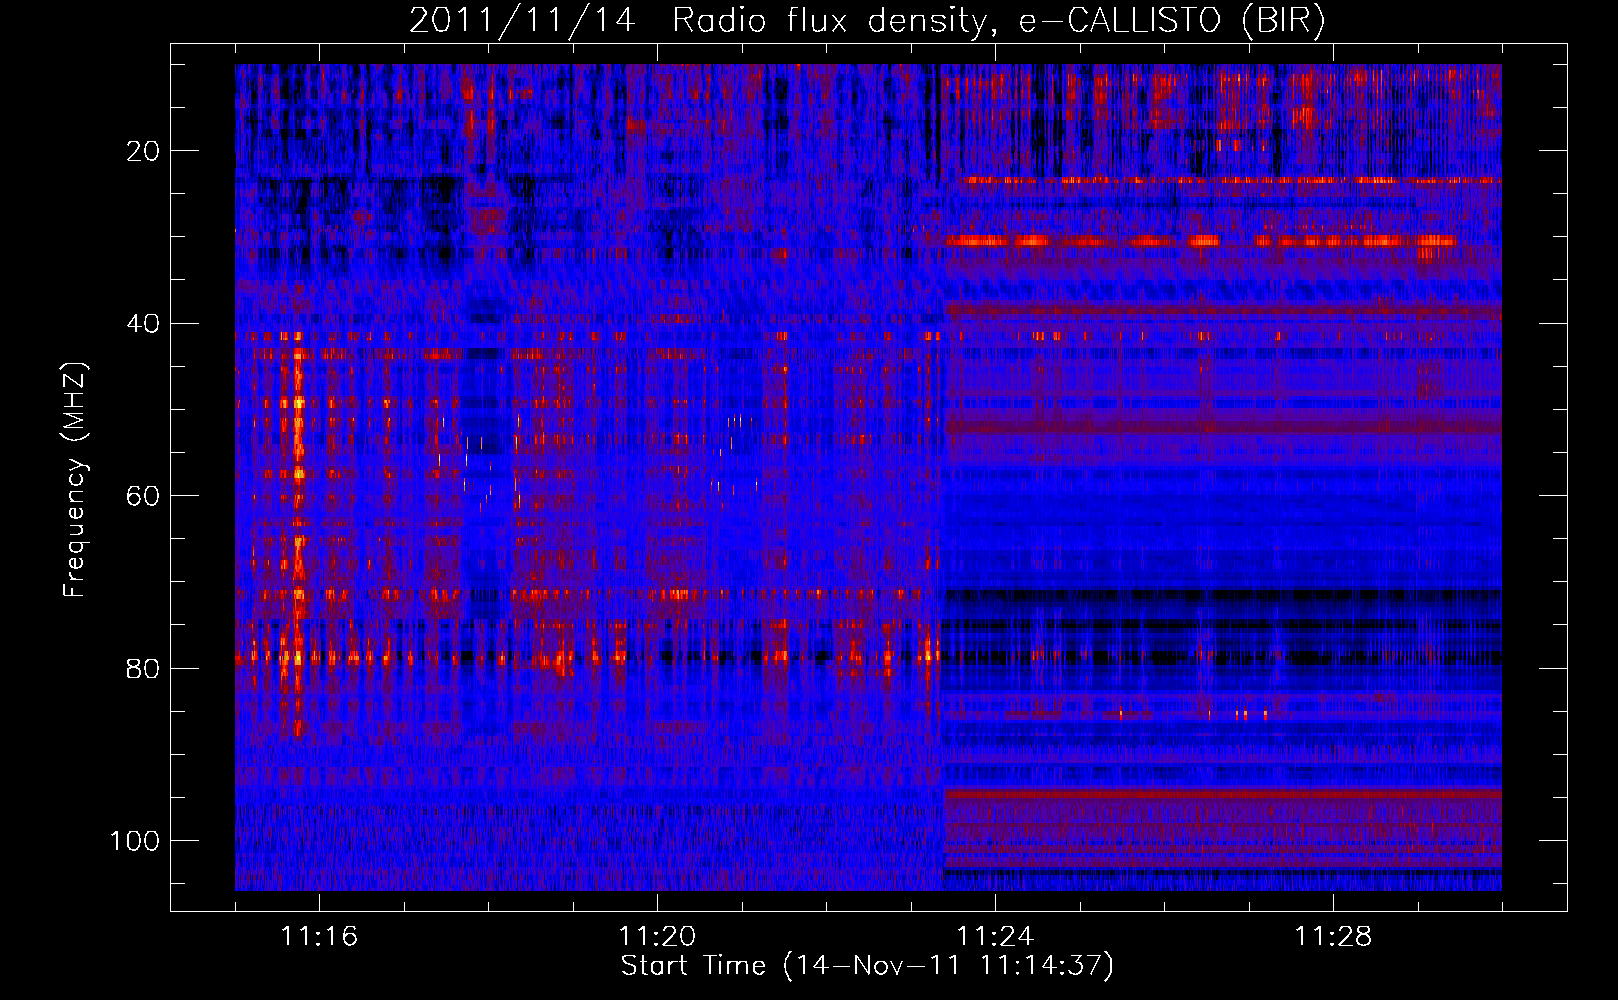This screenshot has width=1618, height=1000.
Task: Click the frequency tick label '80'
Action: [144, 669]
